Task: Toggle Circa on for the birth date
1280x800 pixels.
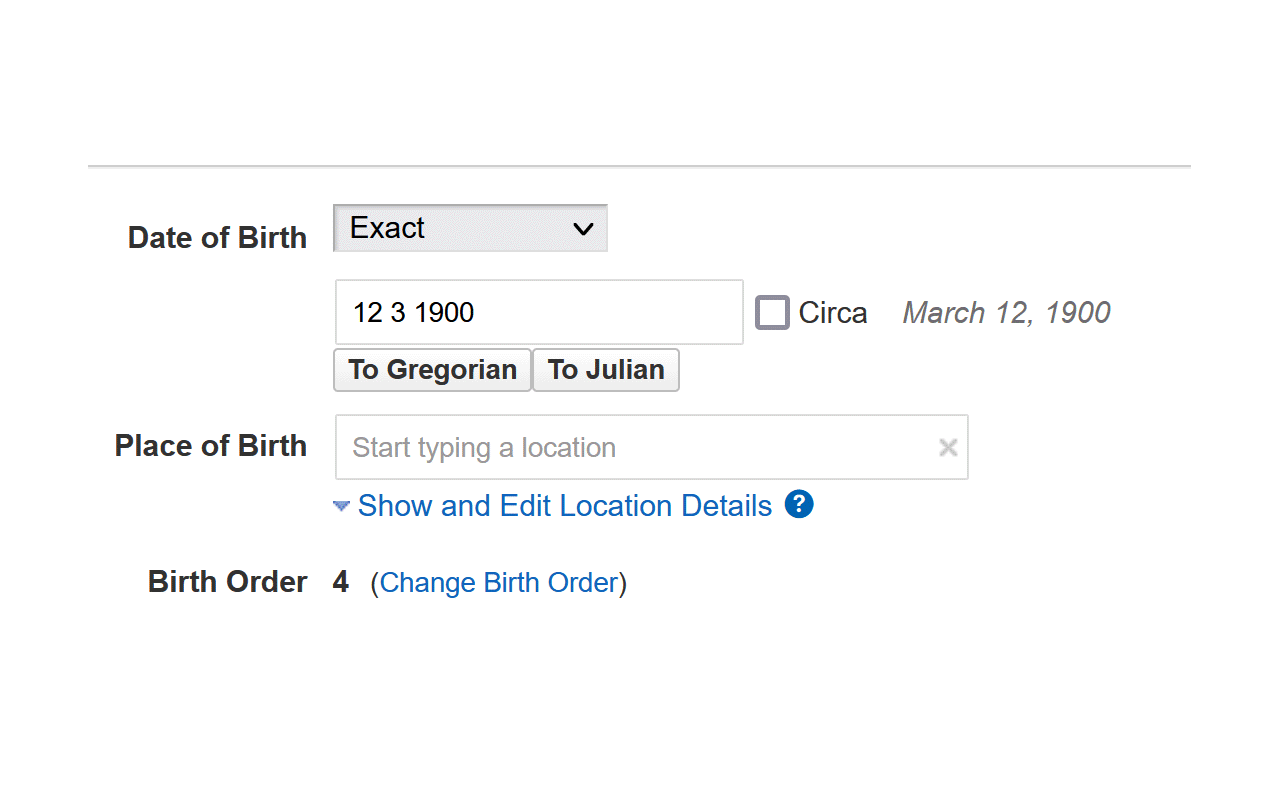Action: coord(772,312)
